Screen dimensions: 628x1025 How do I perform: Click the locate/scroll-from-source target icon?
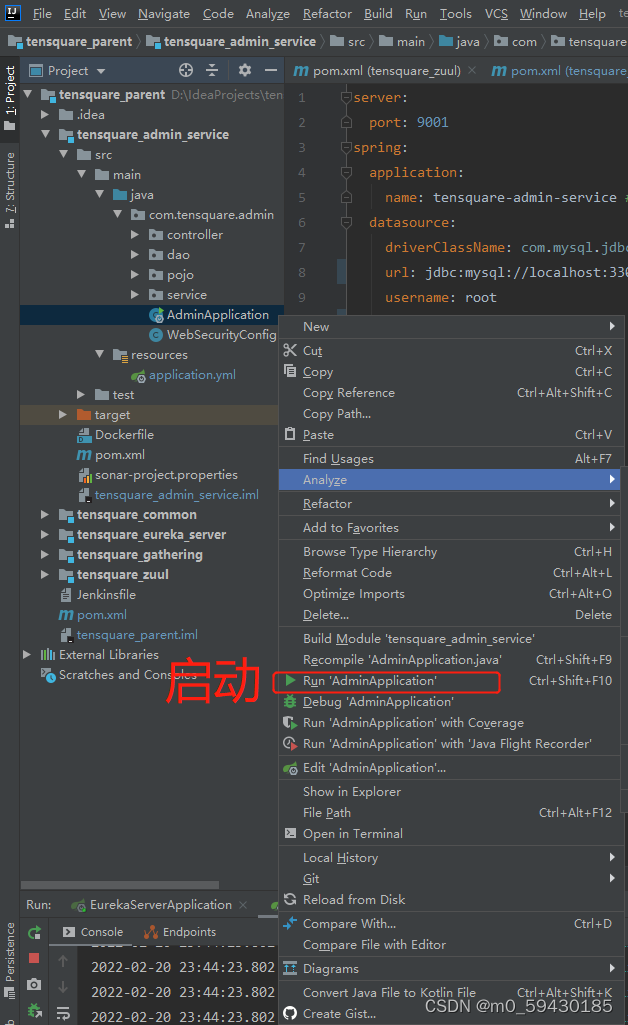(186, 71)
